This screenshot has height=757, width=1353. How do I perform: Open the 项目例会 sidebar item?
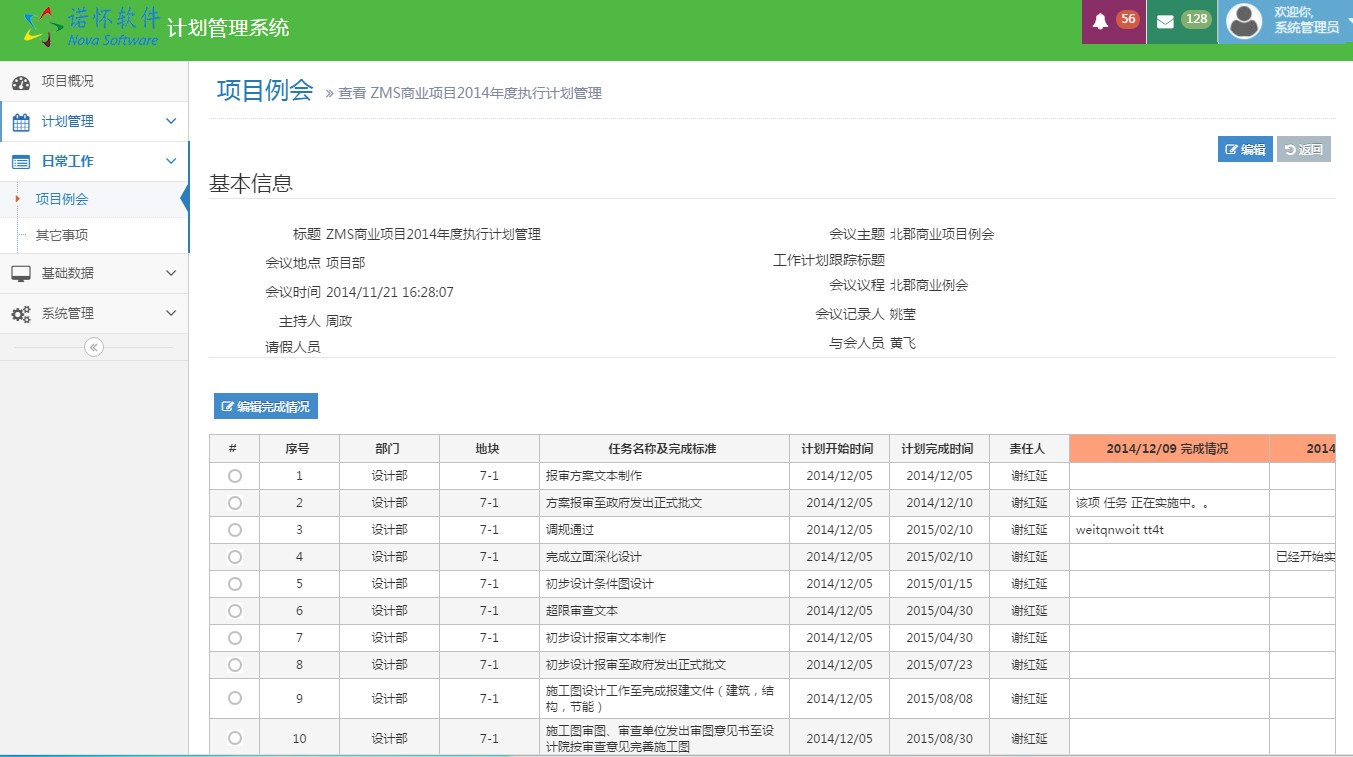[62, 199]
